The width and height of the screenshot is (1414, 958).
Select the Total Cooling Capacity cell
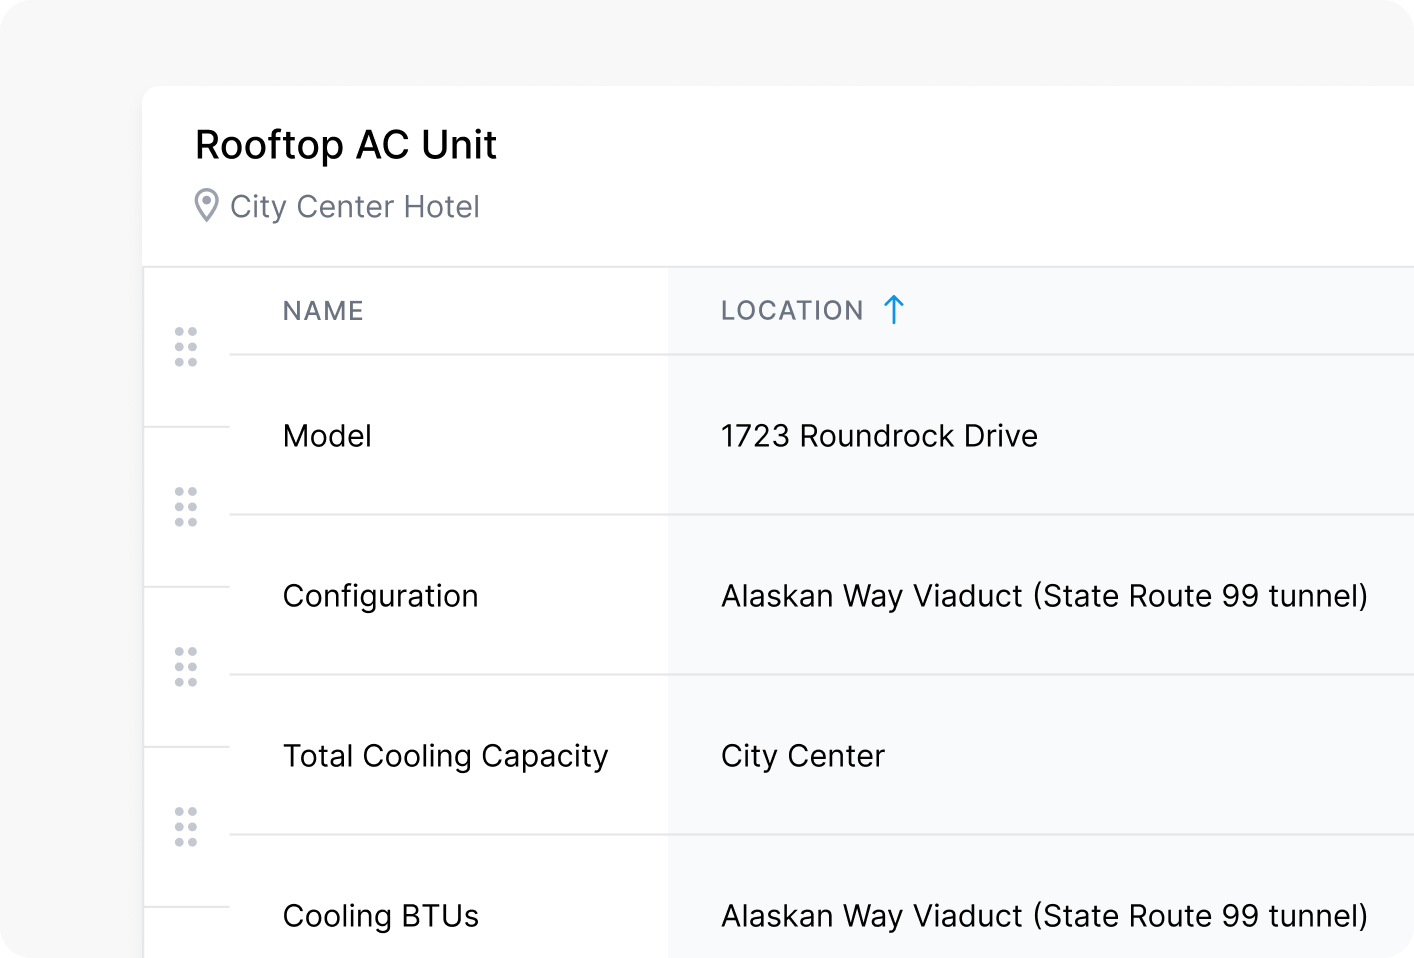tap(445, 756)
